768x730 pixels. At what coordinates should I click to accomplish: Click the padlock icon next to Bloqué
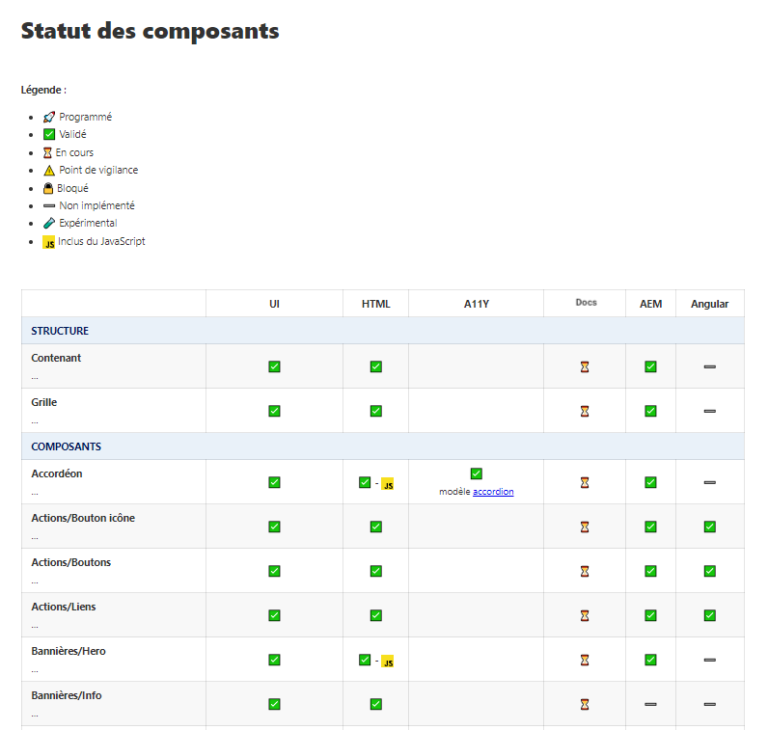[x=48, y=188]
